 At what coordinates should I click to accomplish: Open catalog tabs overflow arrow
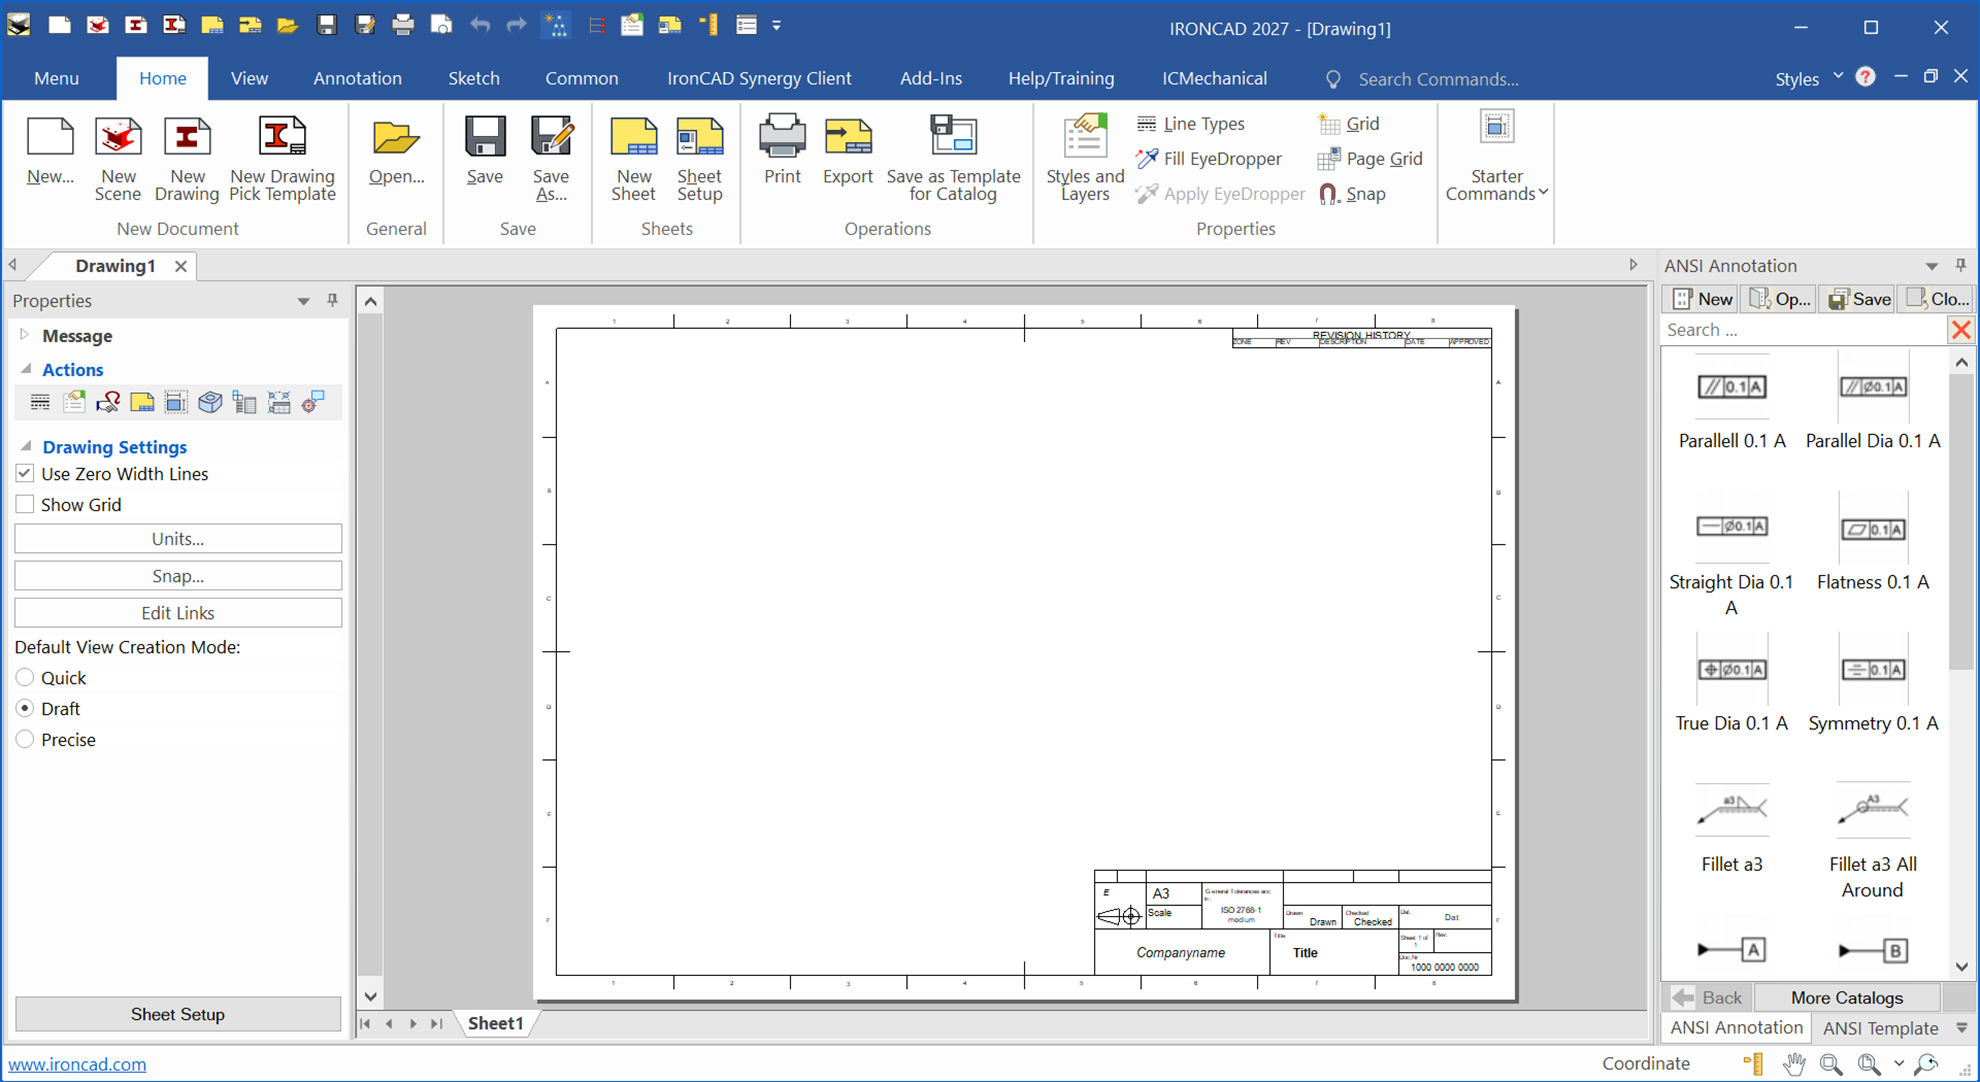point(1961,1028)
